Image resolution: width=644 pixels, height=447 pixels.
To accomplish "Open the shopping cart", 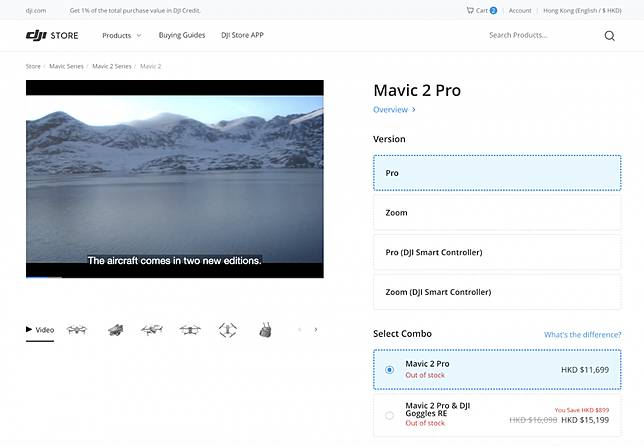I will pos(481,10).
